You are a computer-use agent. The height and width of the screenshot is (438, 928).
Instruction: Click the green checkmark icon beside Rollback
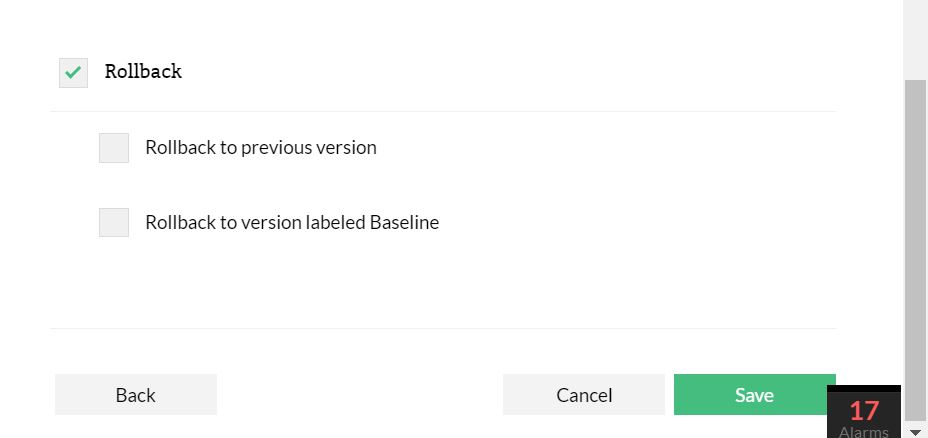point(73,73)
